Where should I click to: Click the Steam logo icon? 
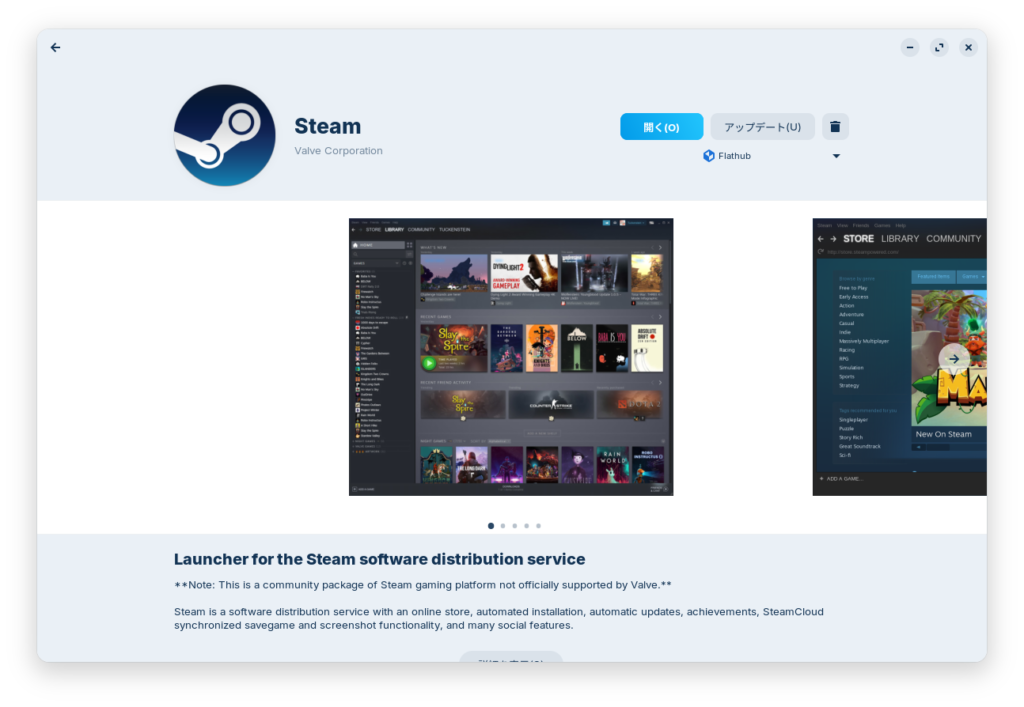(x=224, y=135)
